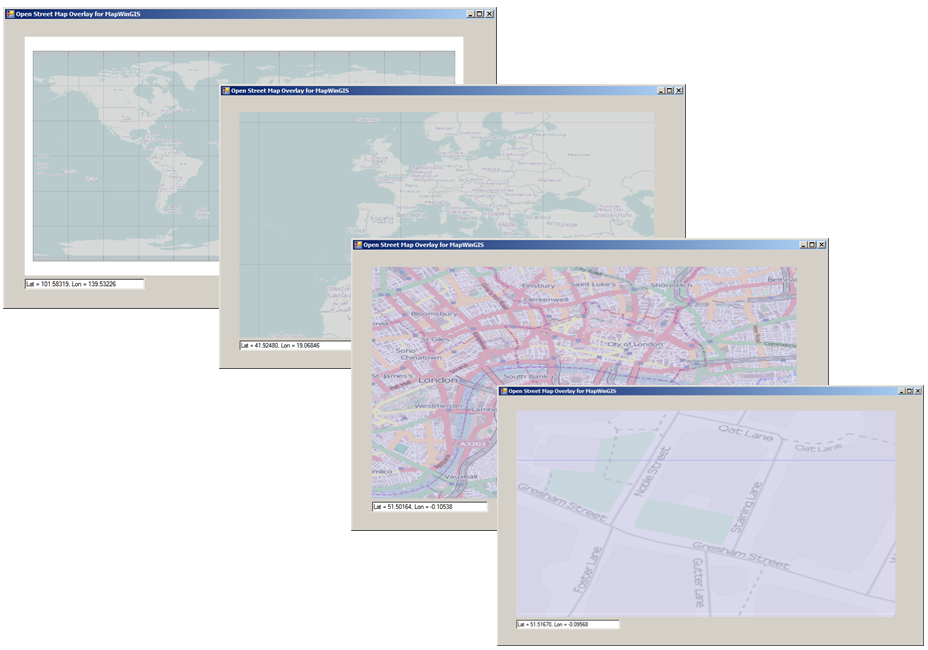
Task: Click the Vauxhall label
Action: coord(461,477)
